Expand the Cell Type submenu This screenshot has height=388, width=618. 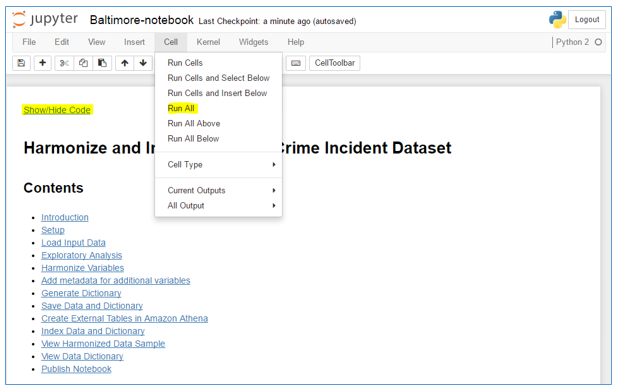218,164
